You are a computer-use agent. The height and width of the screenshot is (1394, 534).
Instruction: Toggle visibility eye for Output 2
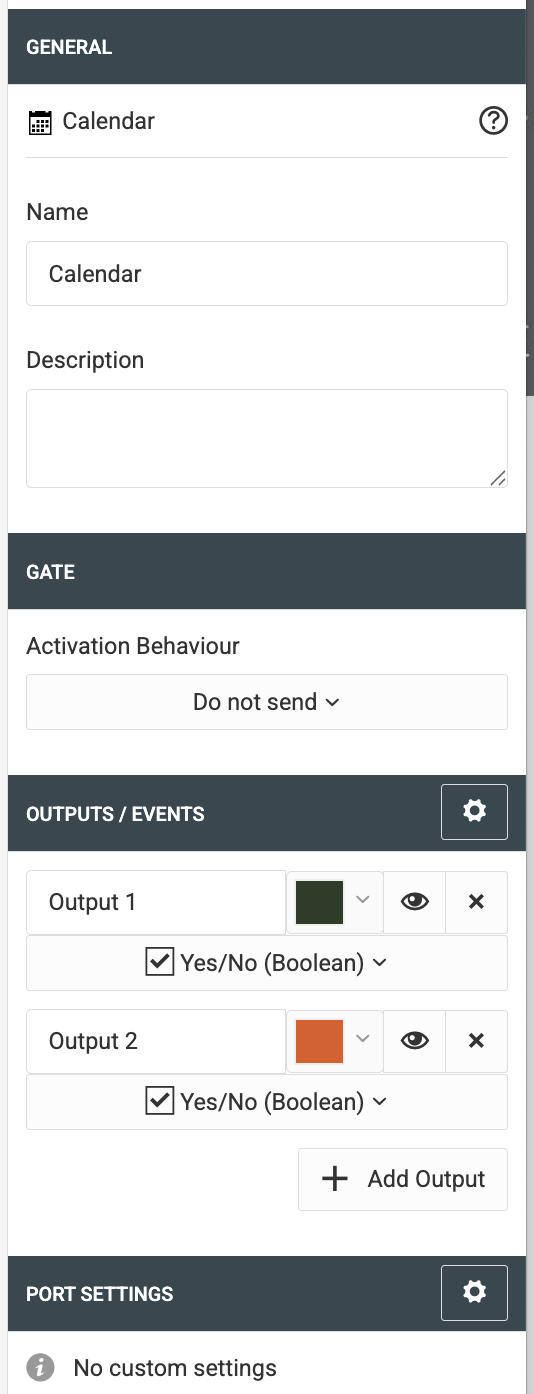click(x=415, y=1041)
